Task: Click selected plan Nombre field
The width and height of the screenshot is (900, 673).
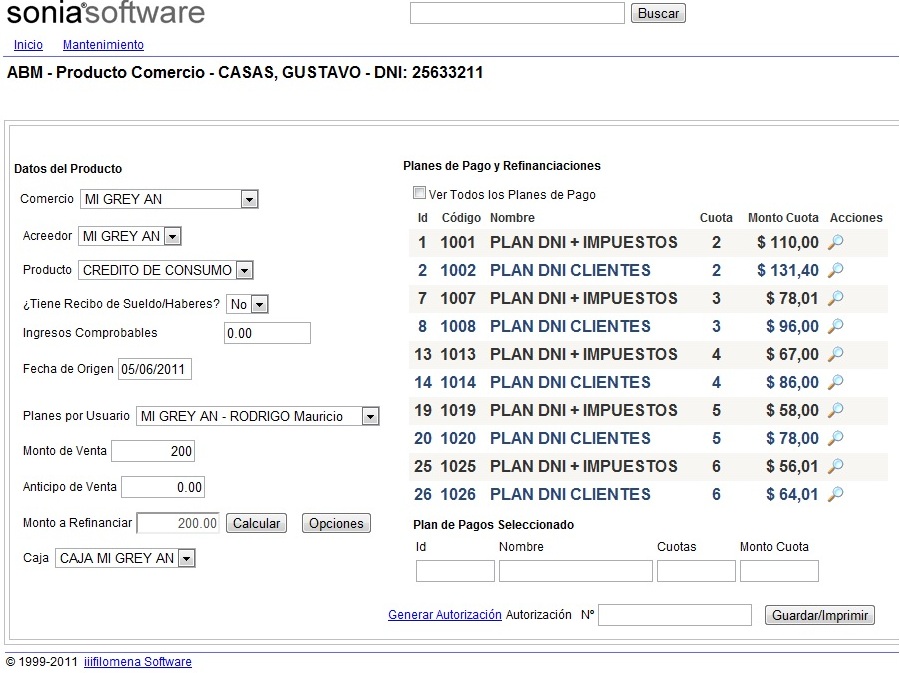Action: (576, 571)
